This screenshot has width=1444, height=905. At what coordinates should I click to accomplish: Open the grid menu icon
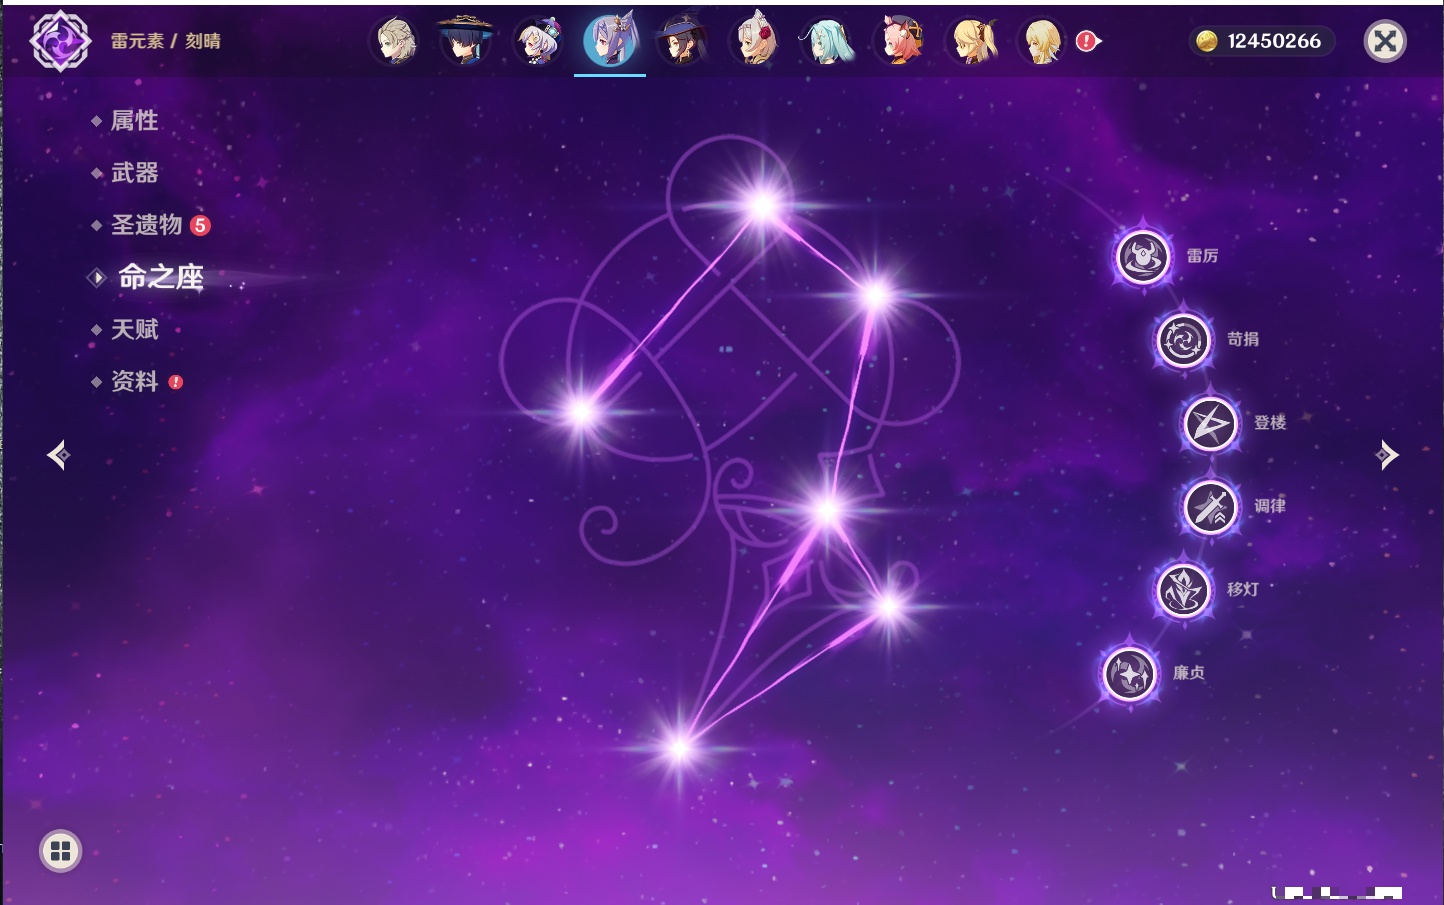(x=60, y=851)
